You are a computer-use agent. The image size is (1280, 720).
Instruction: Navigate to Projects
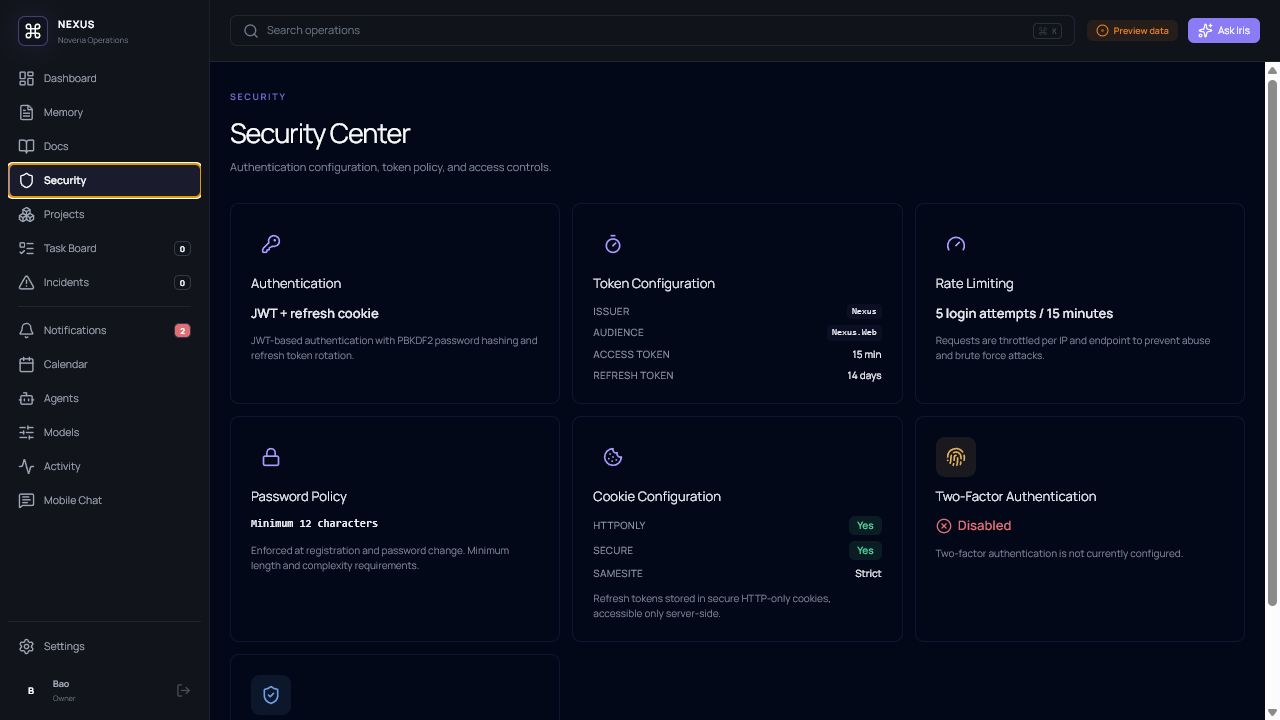pyautogui.click(x=105, y=214)
